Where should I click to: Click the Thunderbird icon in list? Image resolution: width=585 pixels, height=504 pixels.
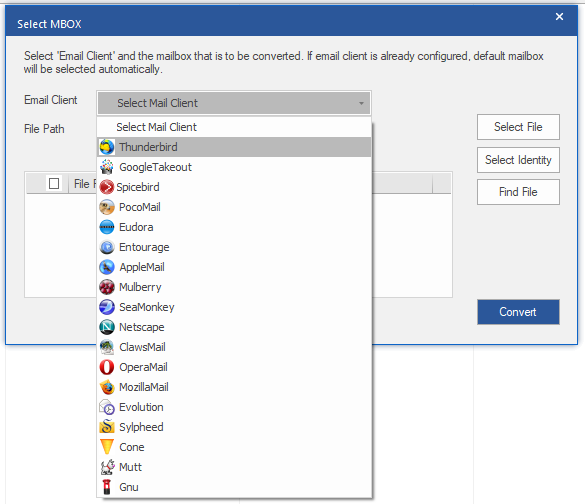(x=107, y=147)
